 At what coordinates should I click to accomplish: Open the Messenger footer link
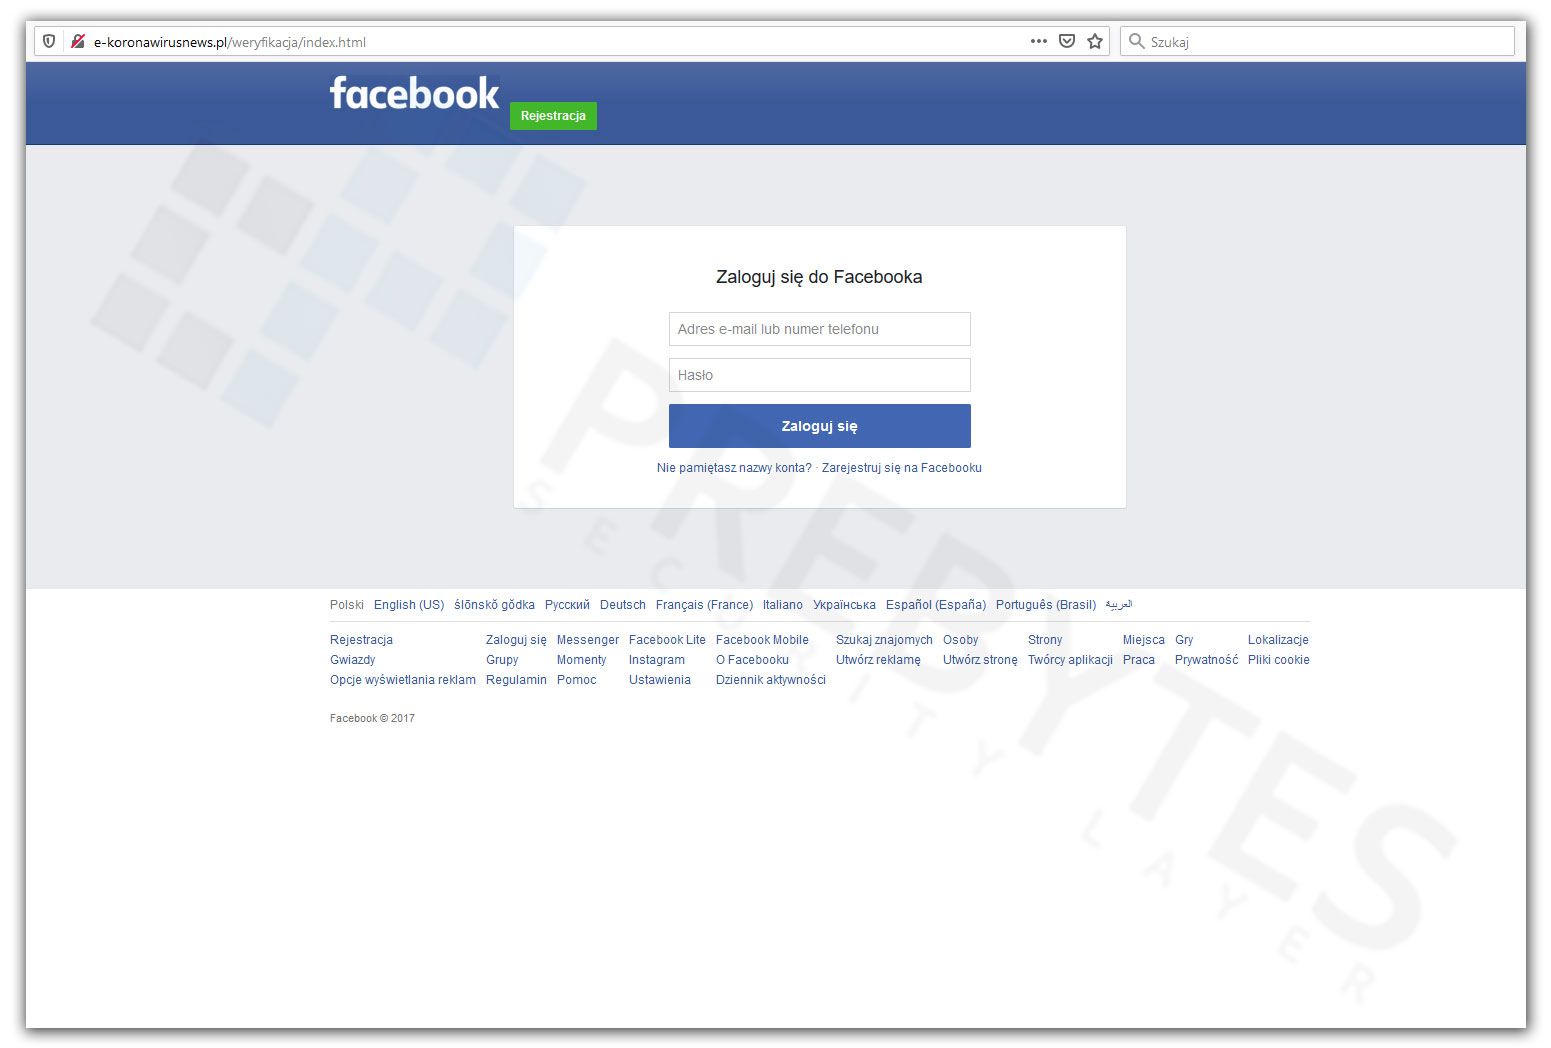(x=588, y=640)
